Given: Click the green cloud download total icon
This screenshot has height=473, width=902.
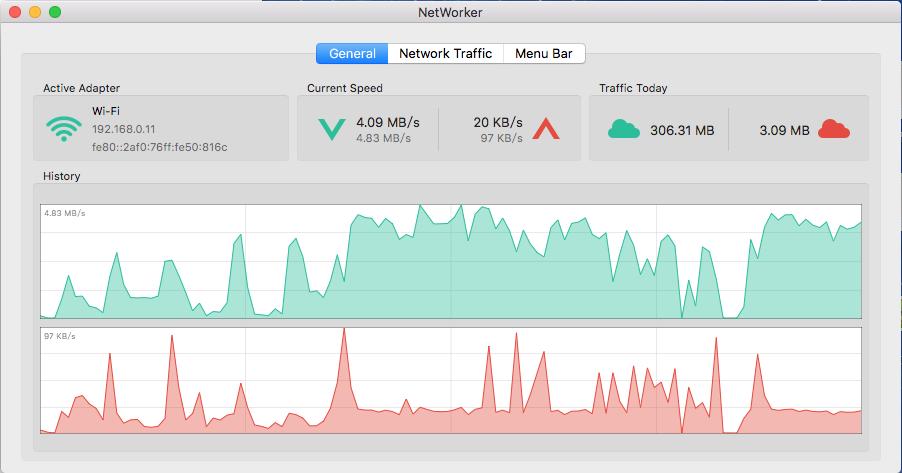Looking at the screenshot, I should [623, 129].
